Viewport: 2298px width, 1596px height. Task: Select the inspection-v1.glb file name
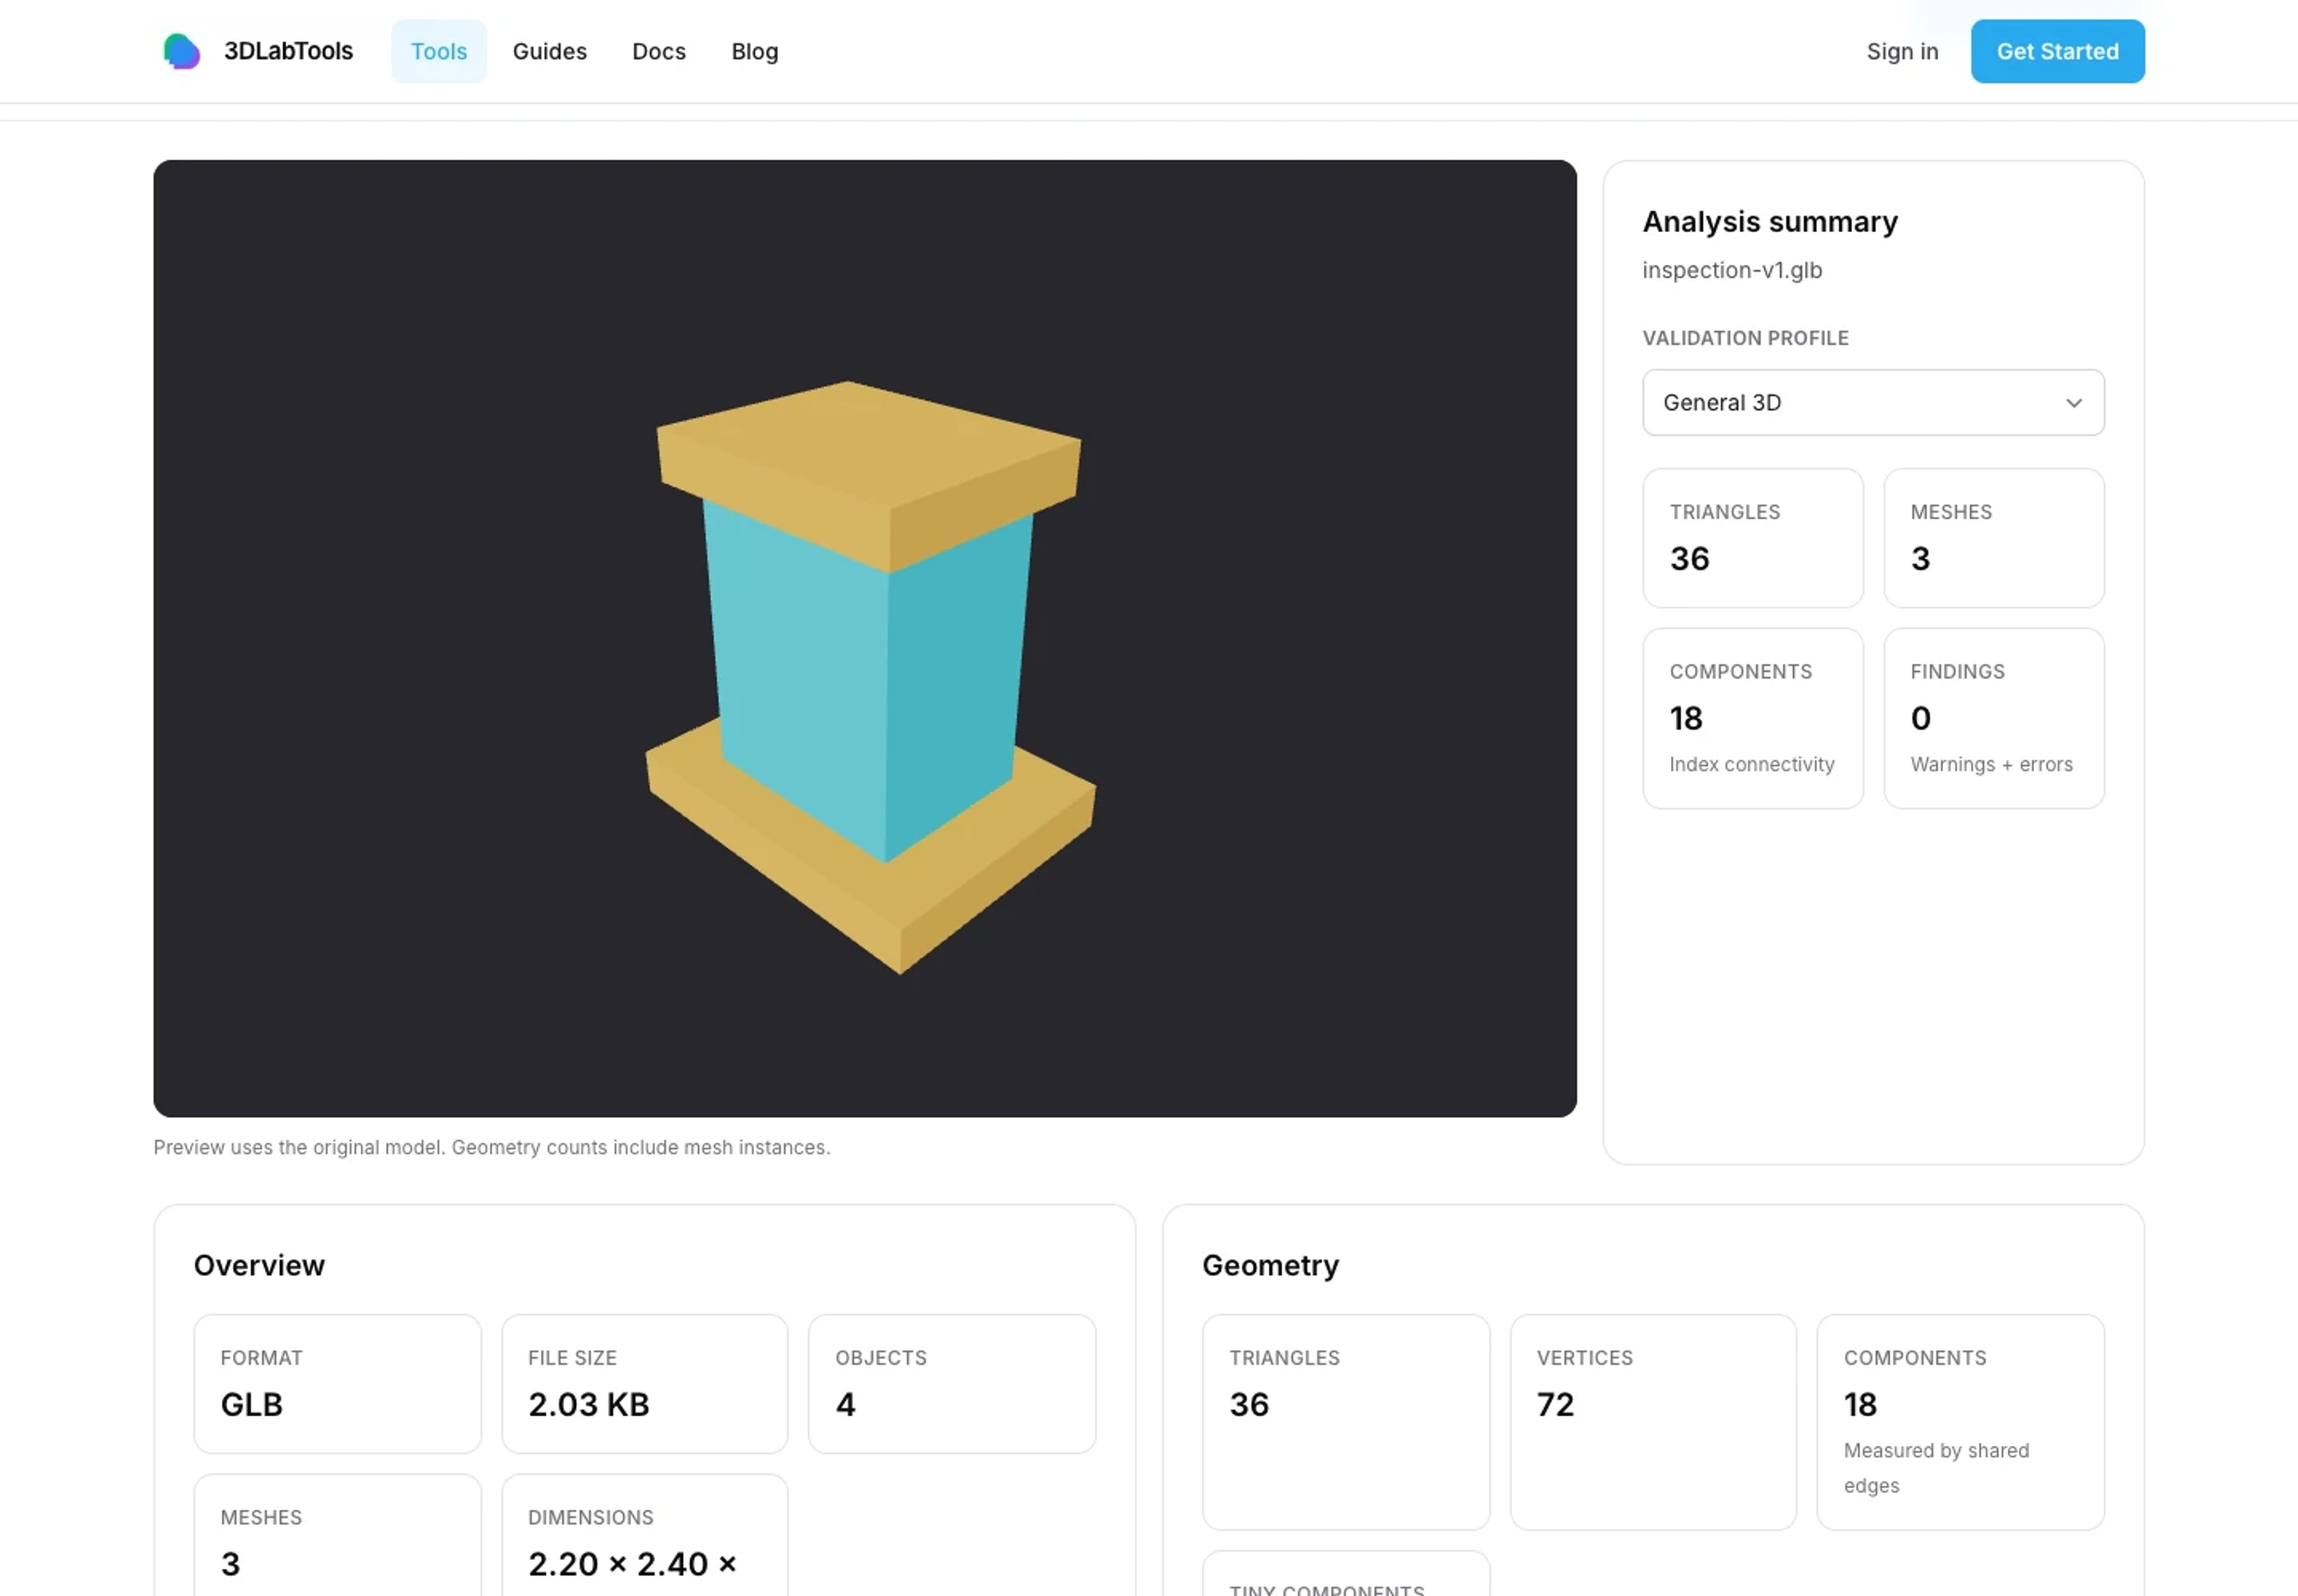click(1732, 270)
